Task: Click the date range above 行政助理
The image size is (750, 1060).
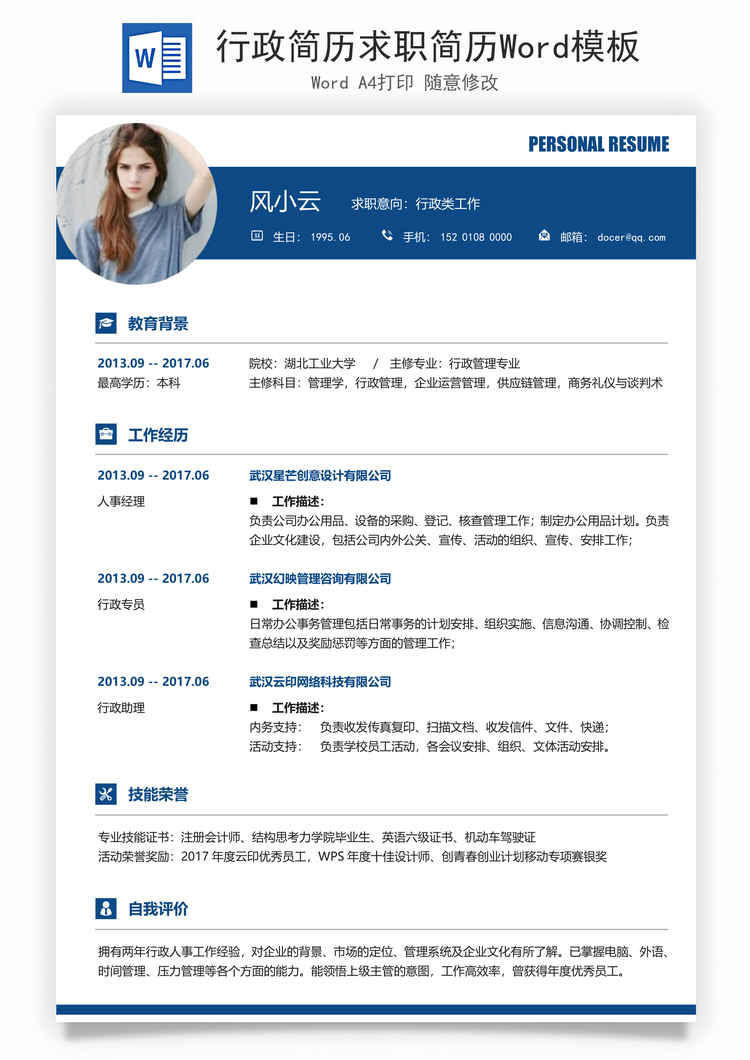Action: [154, 681]
